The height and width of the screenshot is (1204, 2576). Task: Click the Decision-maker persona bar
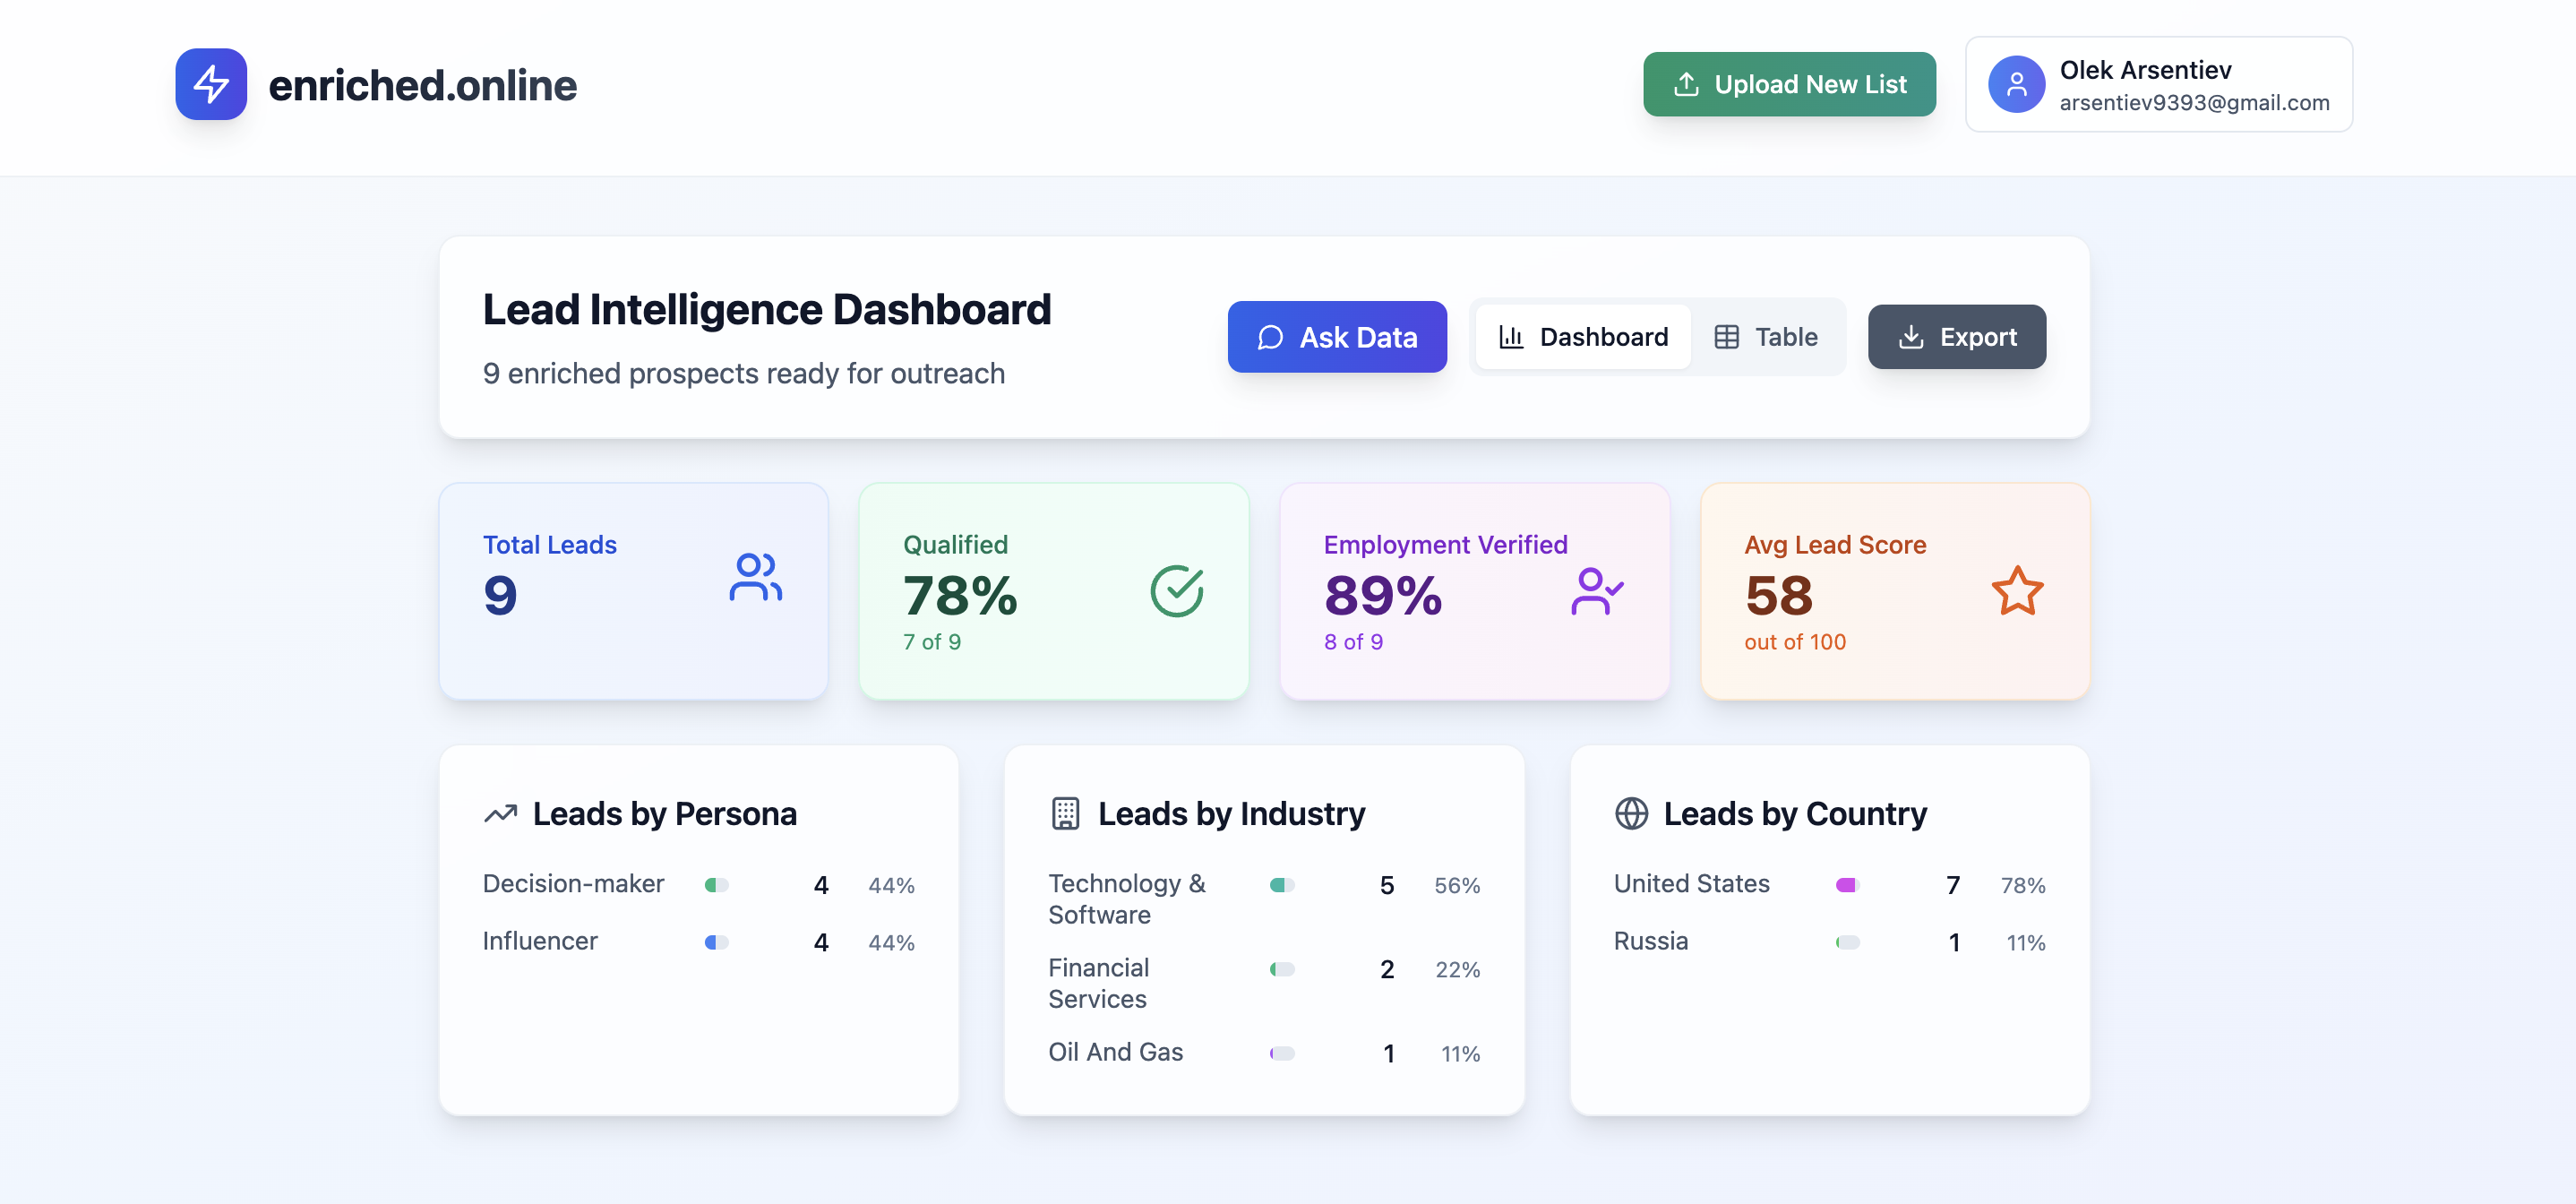point(716,885)
